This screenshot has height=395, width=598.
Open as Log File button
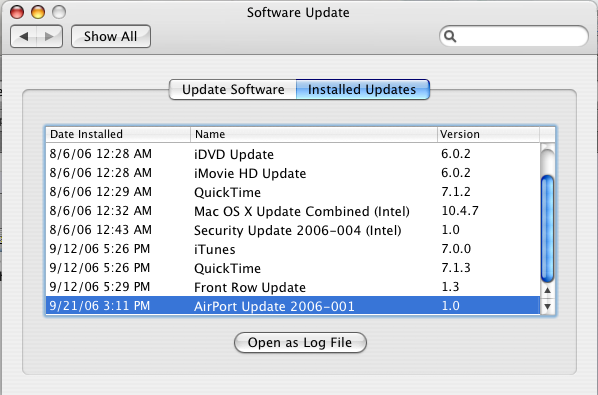tap(300, 342)
